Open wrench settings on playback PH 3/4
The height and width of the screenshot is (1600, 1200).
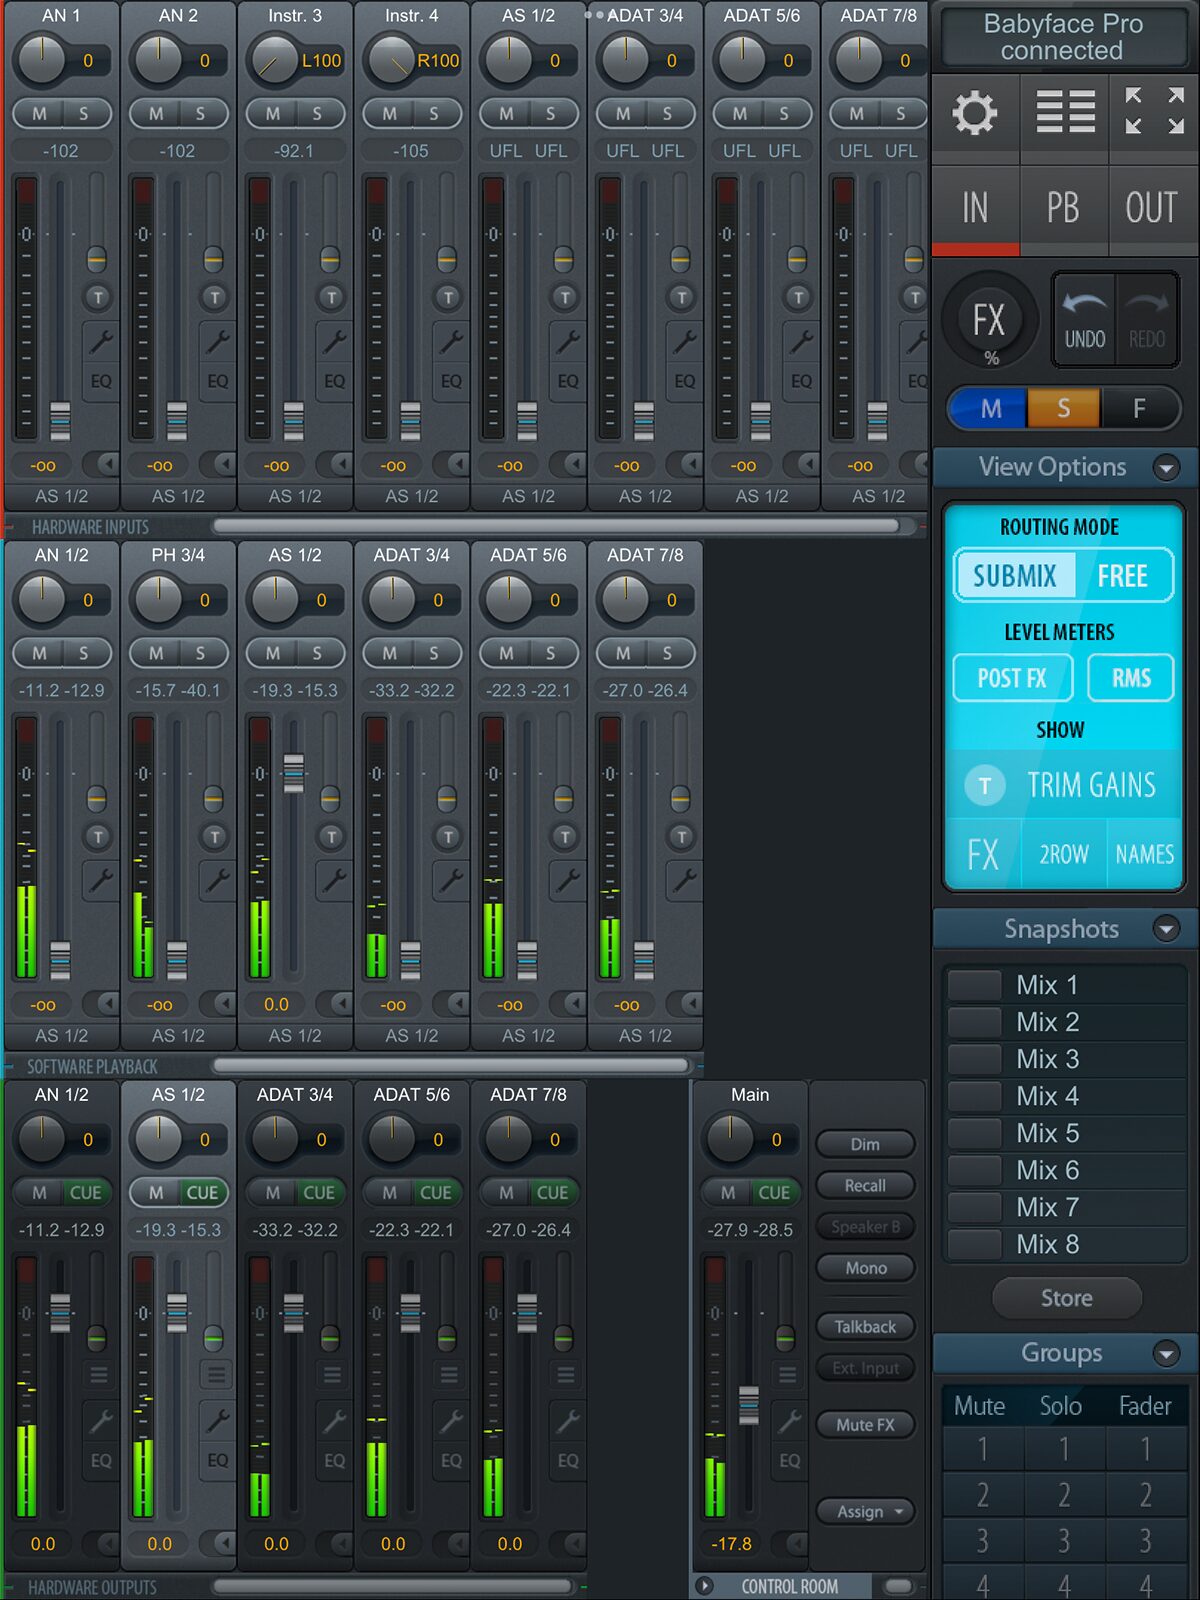pyautogui.click(x=216, y=880)
